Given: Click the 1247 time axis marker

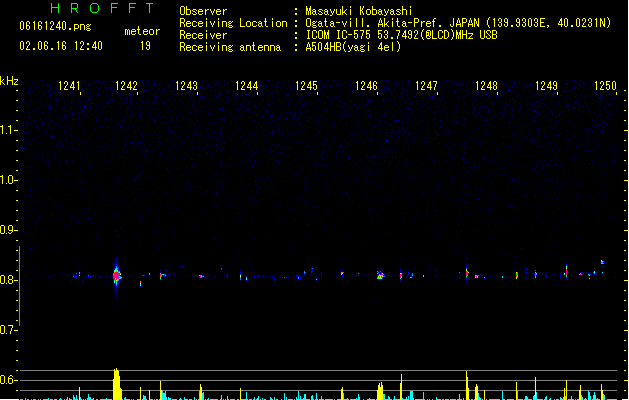Looking at the screenshot, I should (426, 86).
